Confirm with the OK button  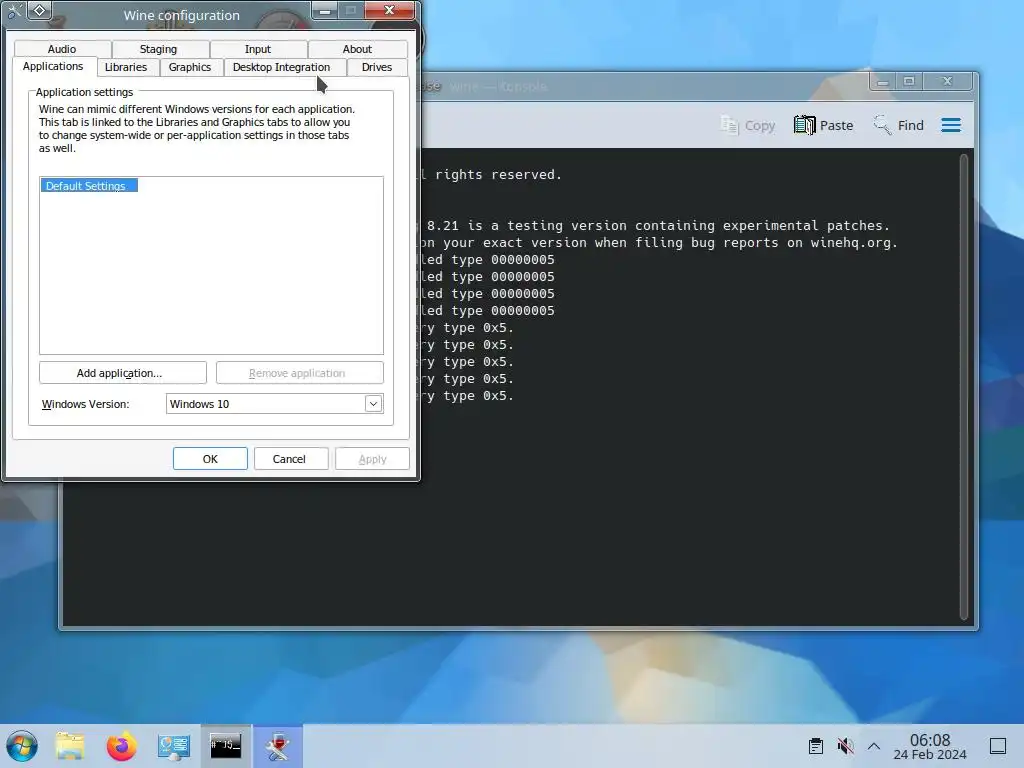pyautogui.click(x=210, y=459)
